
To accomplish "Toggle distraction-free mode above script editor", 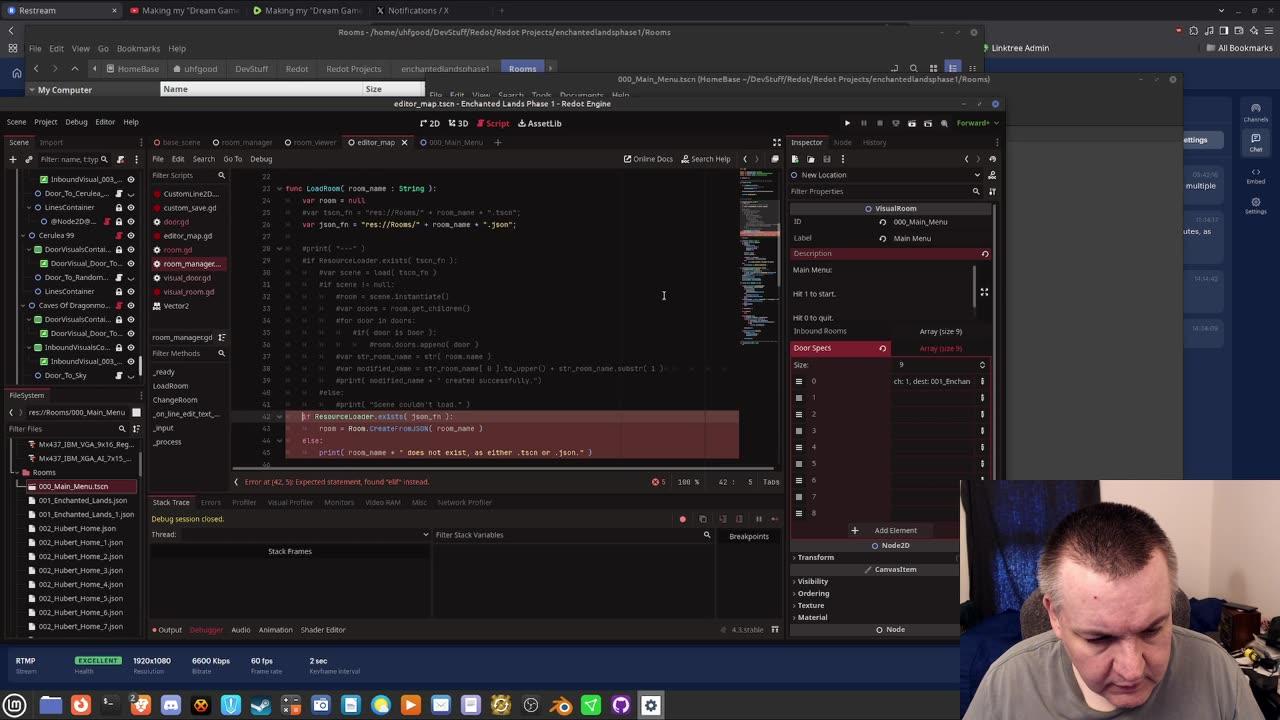I will pyautogui.click(x=777, y=142).
